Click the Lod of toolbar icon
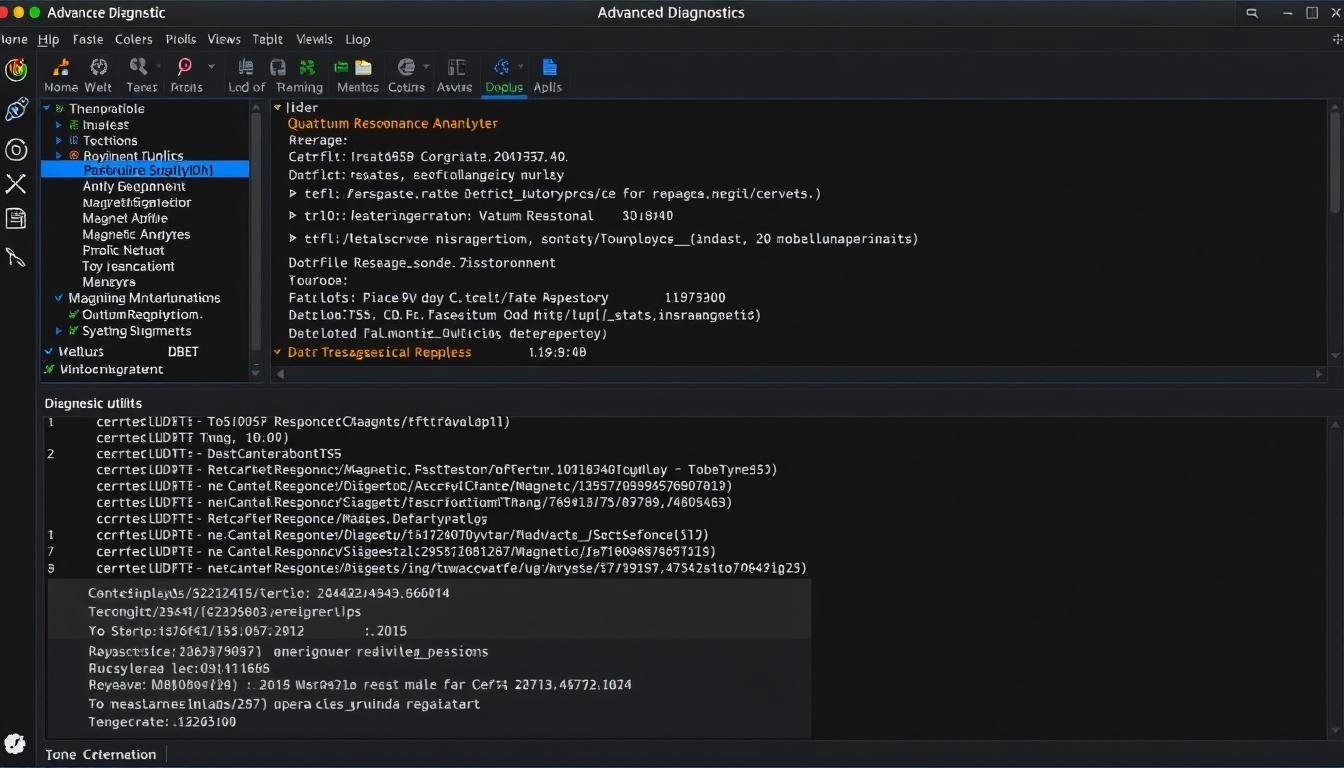This screenshot has height=768, width=1344. pyautogui.click(x=246, y=68)
